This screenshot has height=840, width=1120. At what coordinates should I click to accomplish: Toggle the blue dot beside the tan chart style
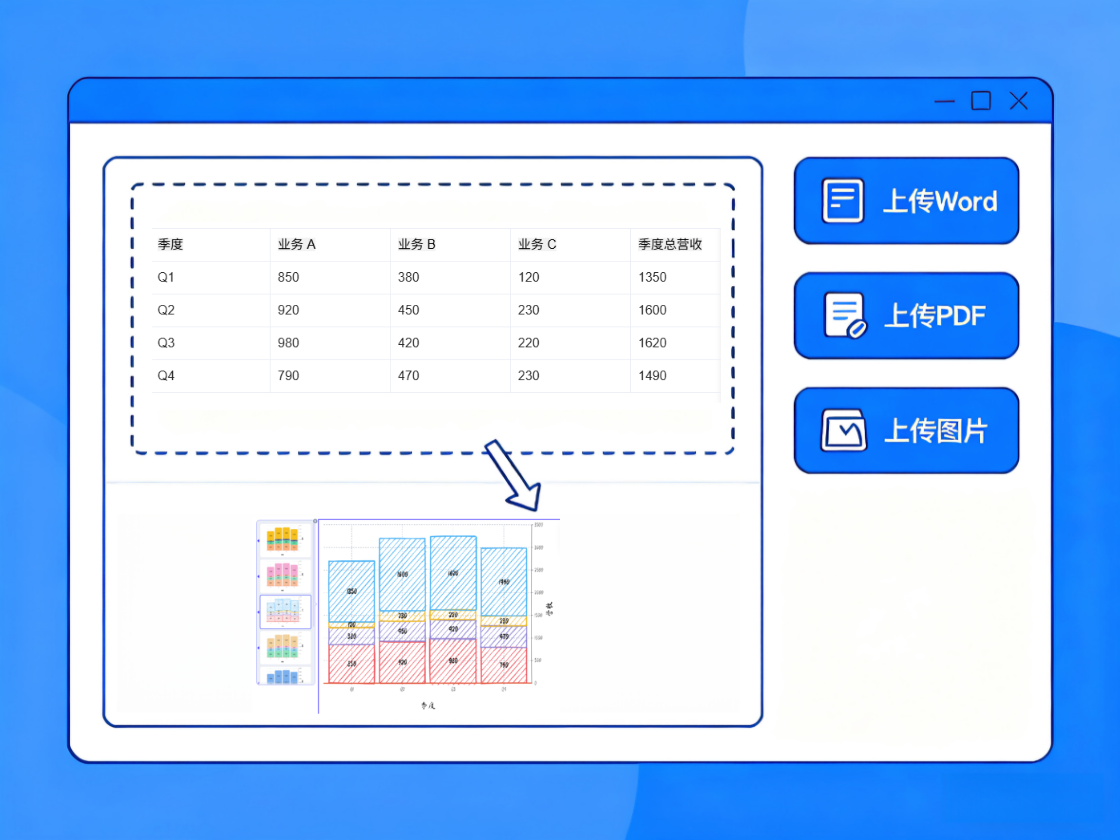pyautogui.click(x=258, y=647)
